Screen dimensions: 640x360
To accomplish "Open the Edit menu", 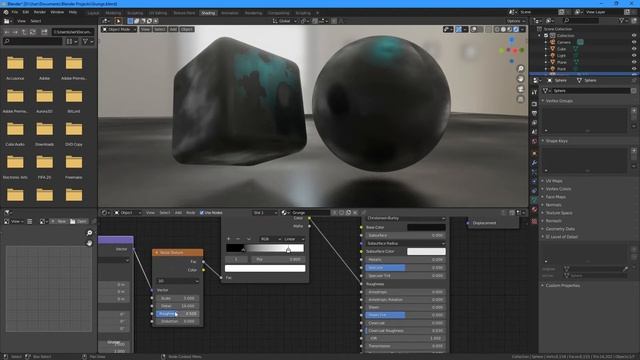I will pos(26,12).
